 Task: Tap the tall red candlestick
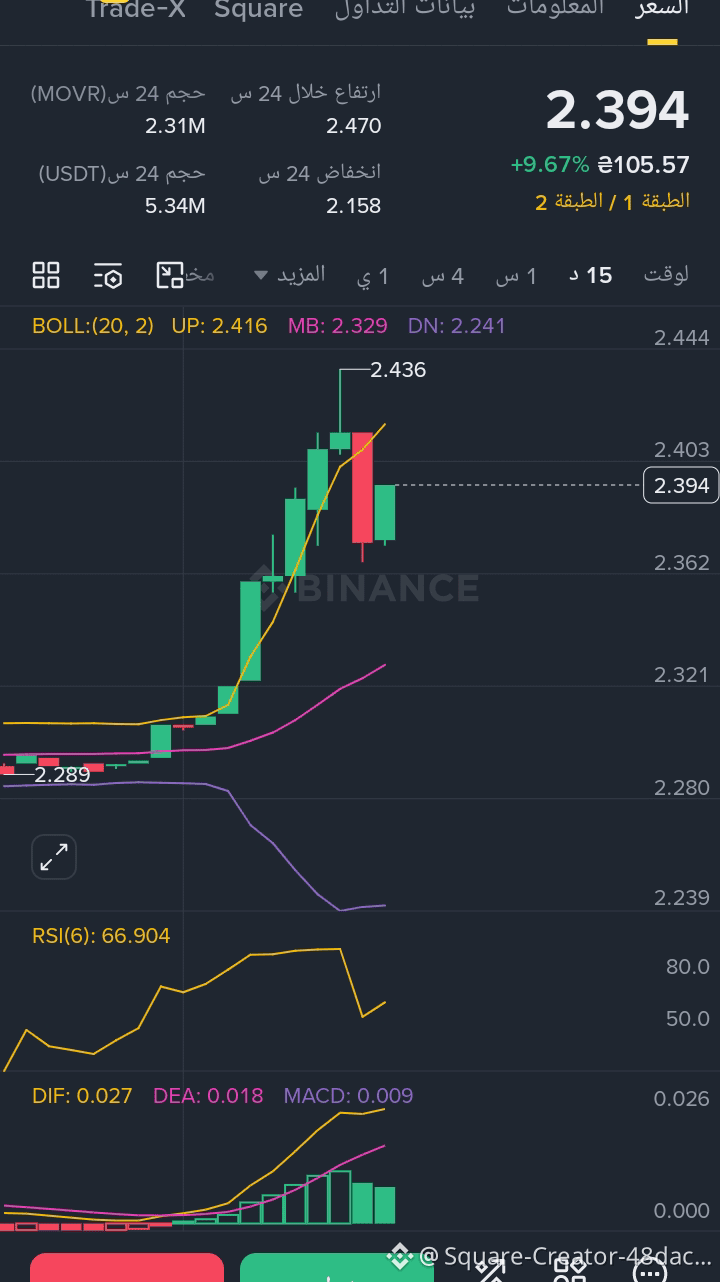362,487
